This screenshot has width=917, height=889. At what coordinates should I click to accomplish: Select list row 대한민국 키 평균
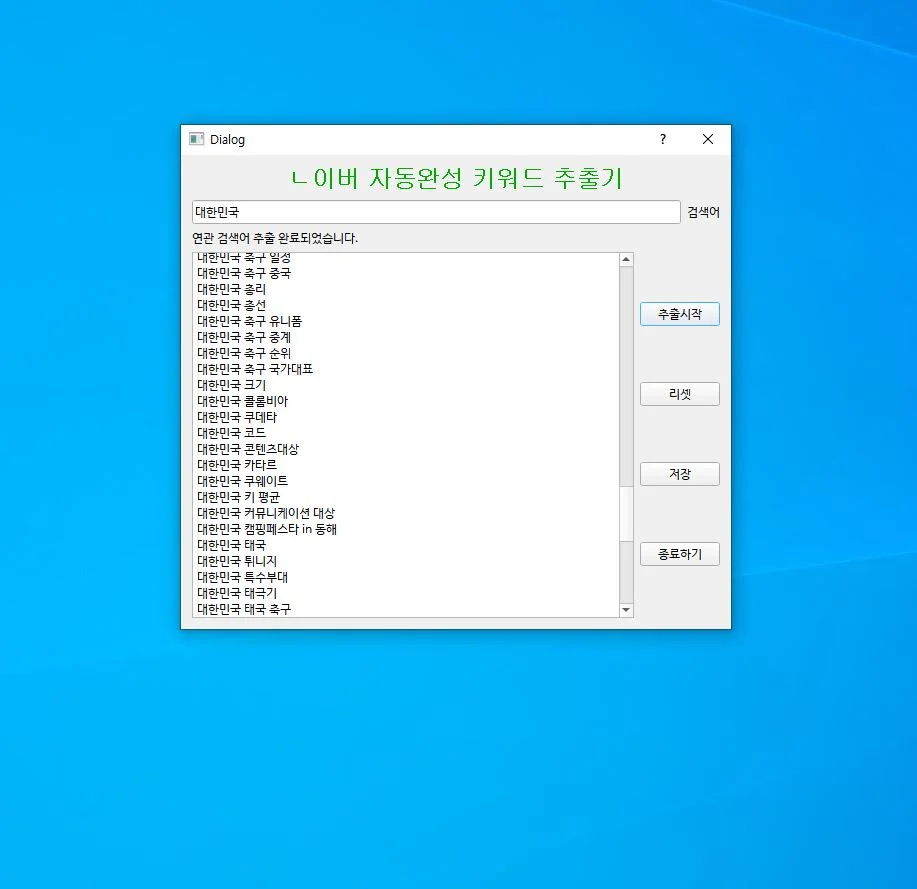tap(405, 497)
